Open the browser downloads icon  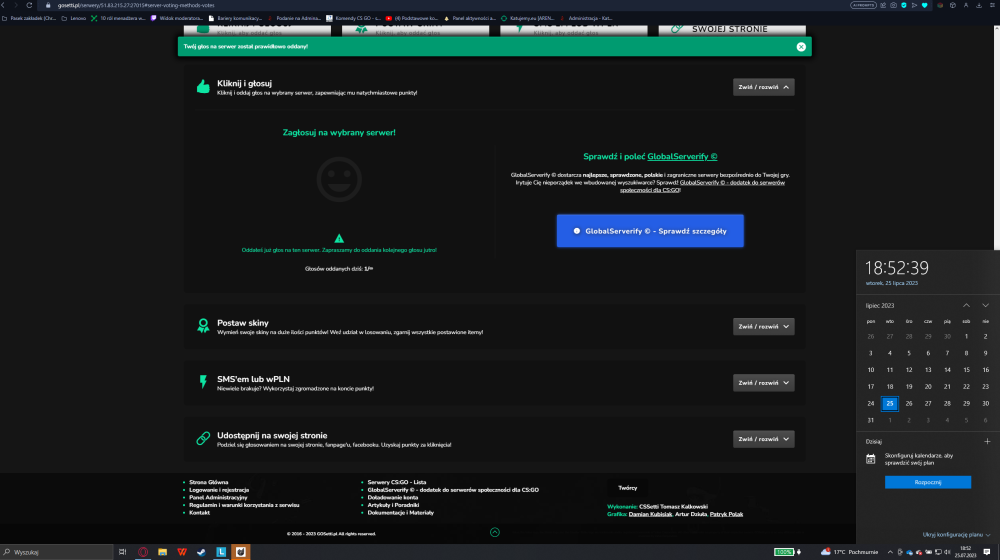[x=979, y=5]
